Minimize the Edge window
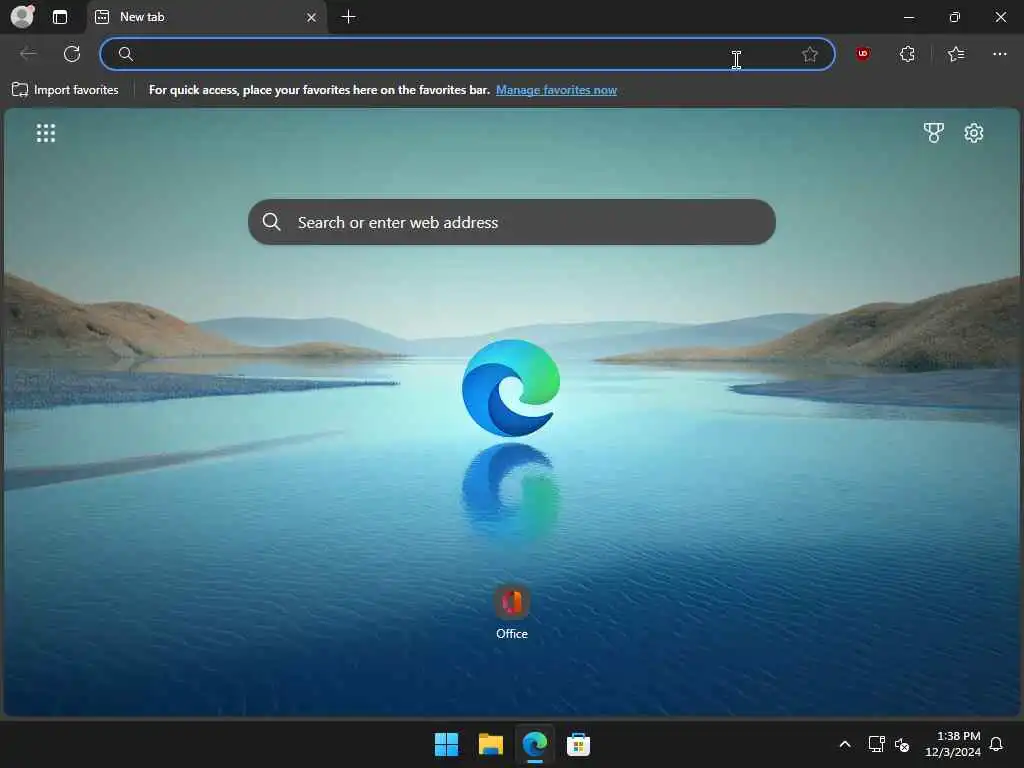Image resolution: width=1024 pixels, height=768 pixels. (x=908, y=17)
